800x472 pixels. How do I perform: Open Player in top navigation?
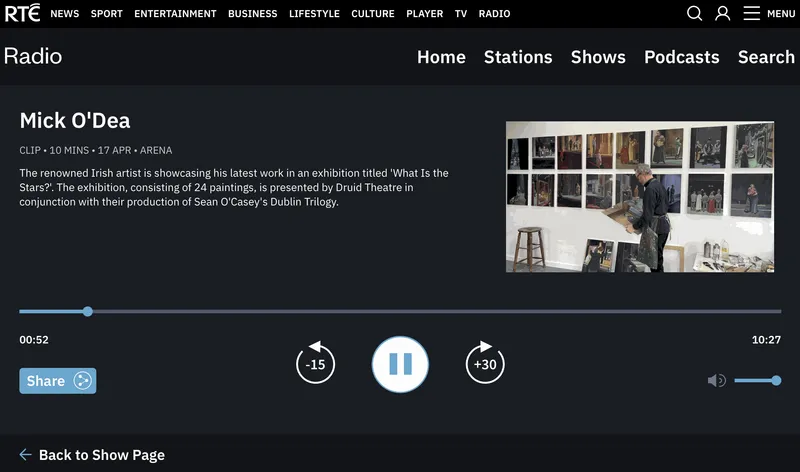425,14
